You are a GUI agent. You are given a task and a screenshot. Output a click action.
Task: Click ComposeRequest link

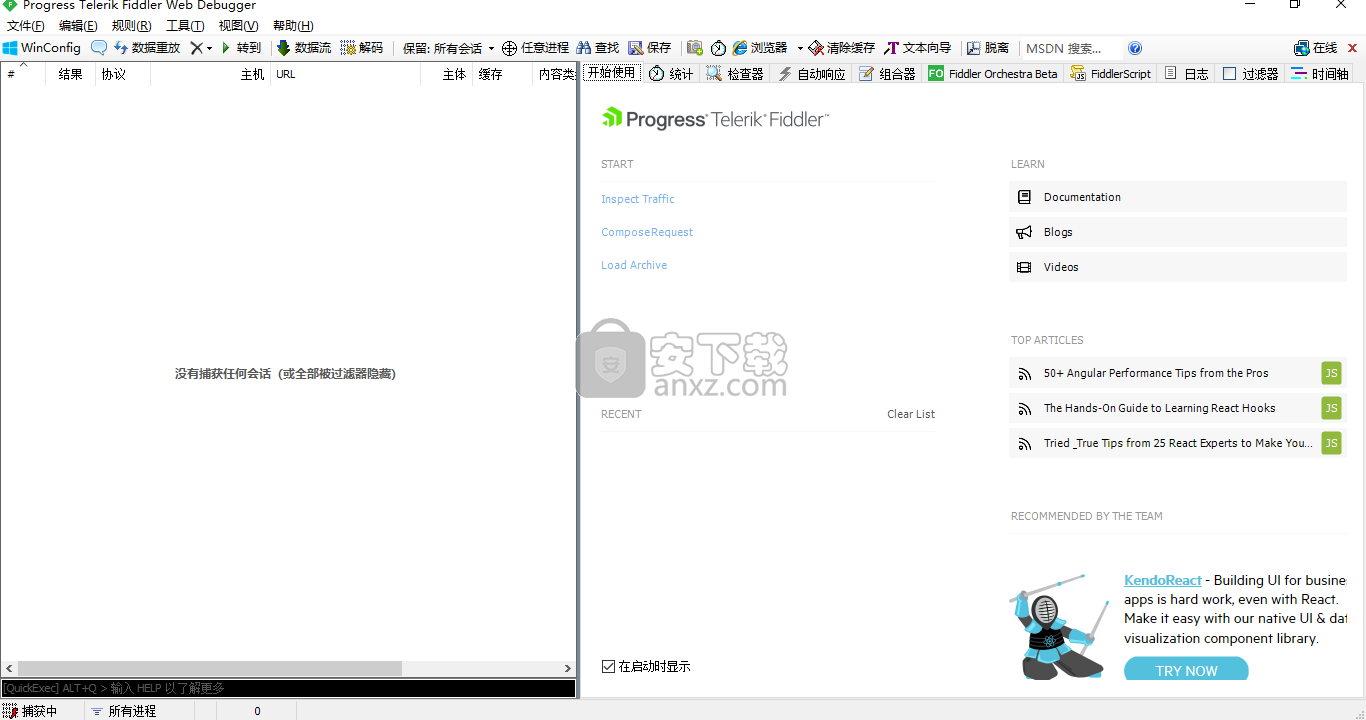[x=647, y=232]
